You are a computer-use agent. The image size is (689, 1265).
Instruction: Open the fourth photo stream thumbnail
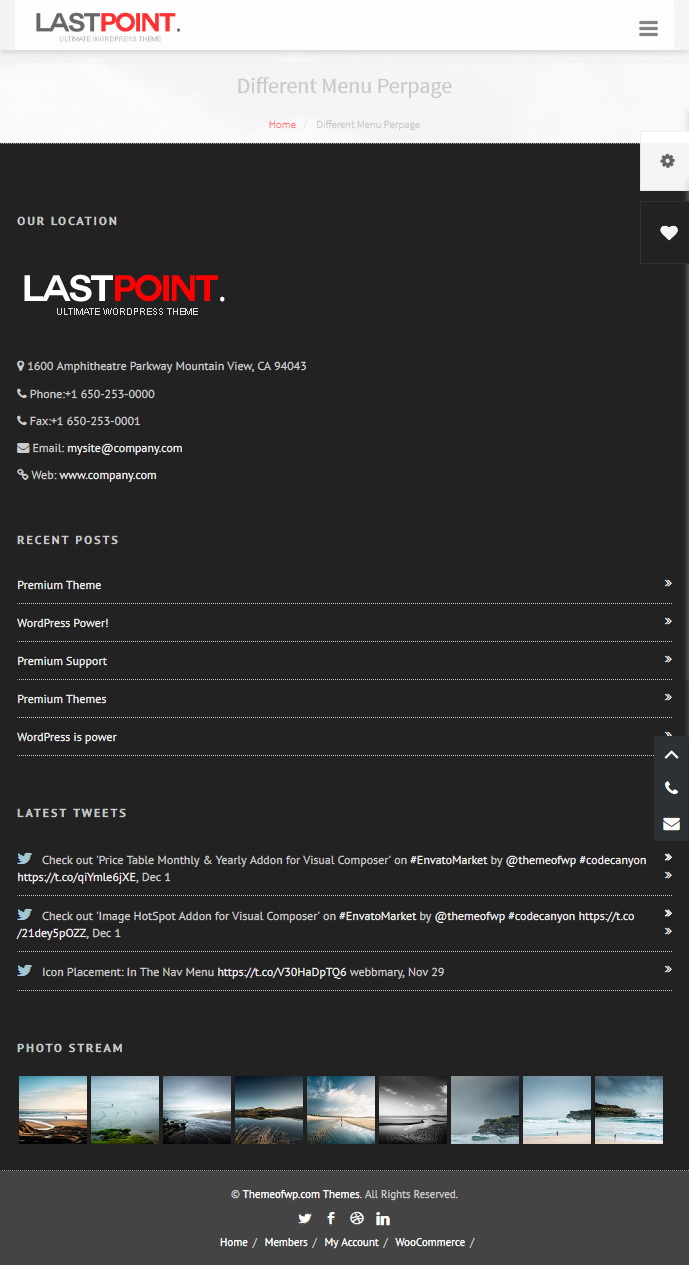pos(269,1109)
